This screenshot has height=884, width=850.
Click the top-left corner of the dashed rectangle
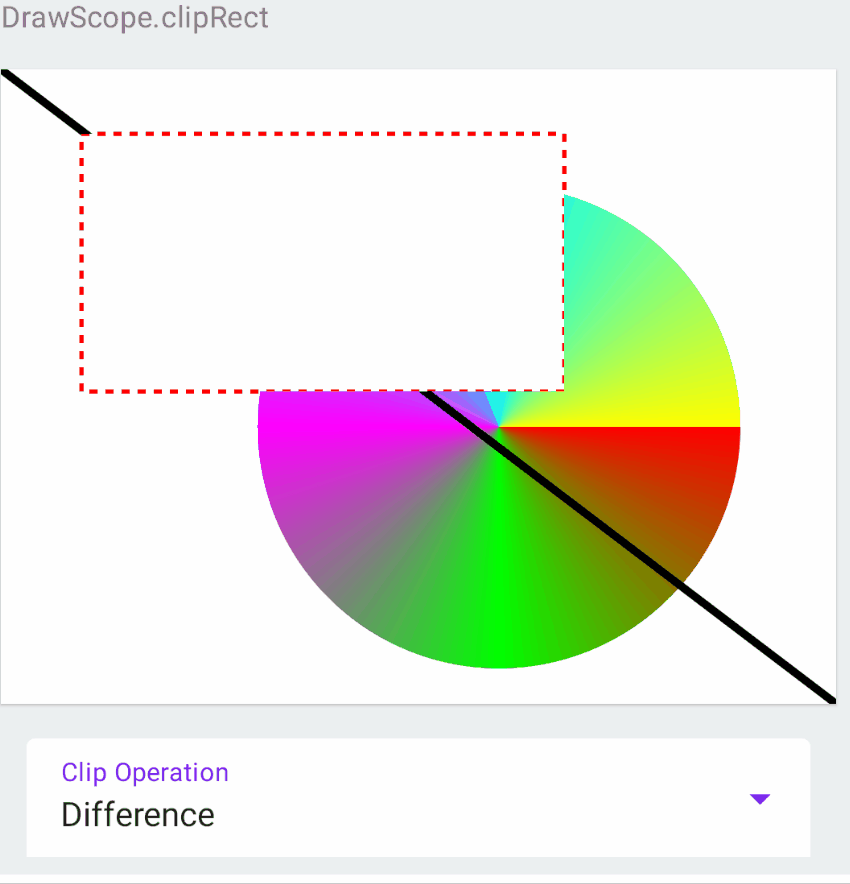click(x=82, y=131)
